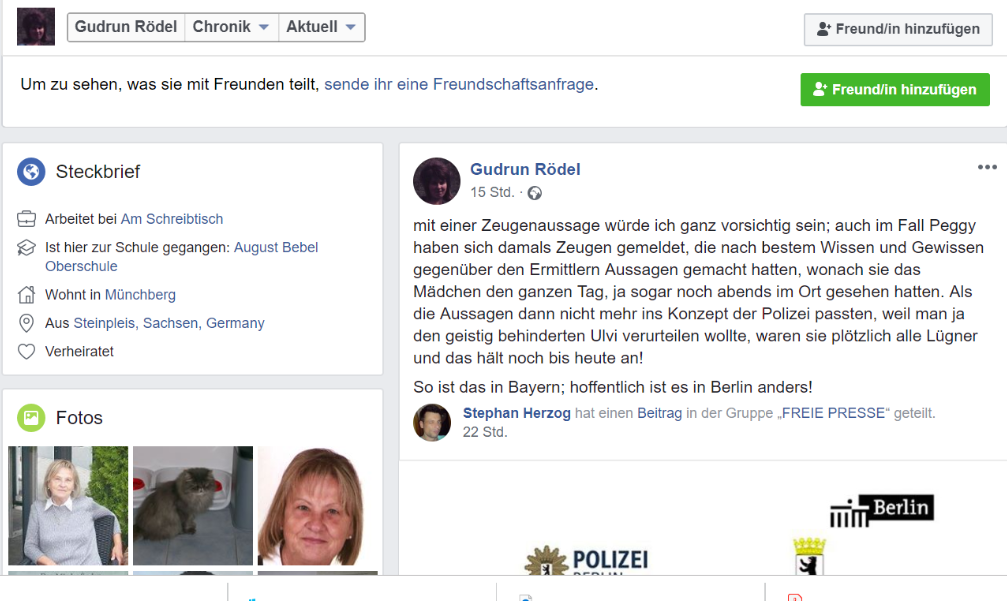Screen dimensions: 1007x601
Task: Click the globe privacy icon beside 15 Std.
Action: (534, 193)
